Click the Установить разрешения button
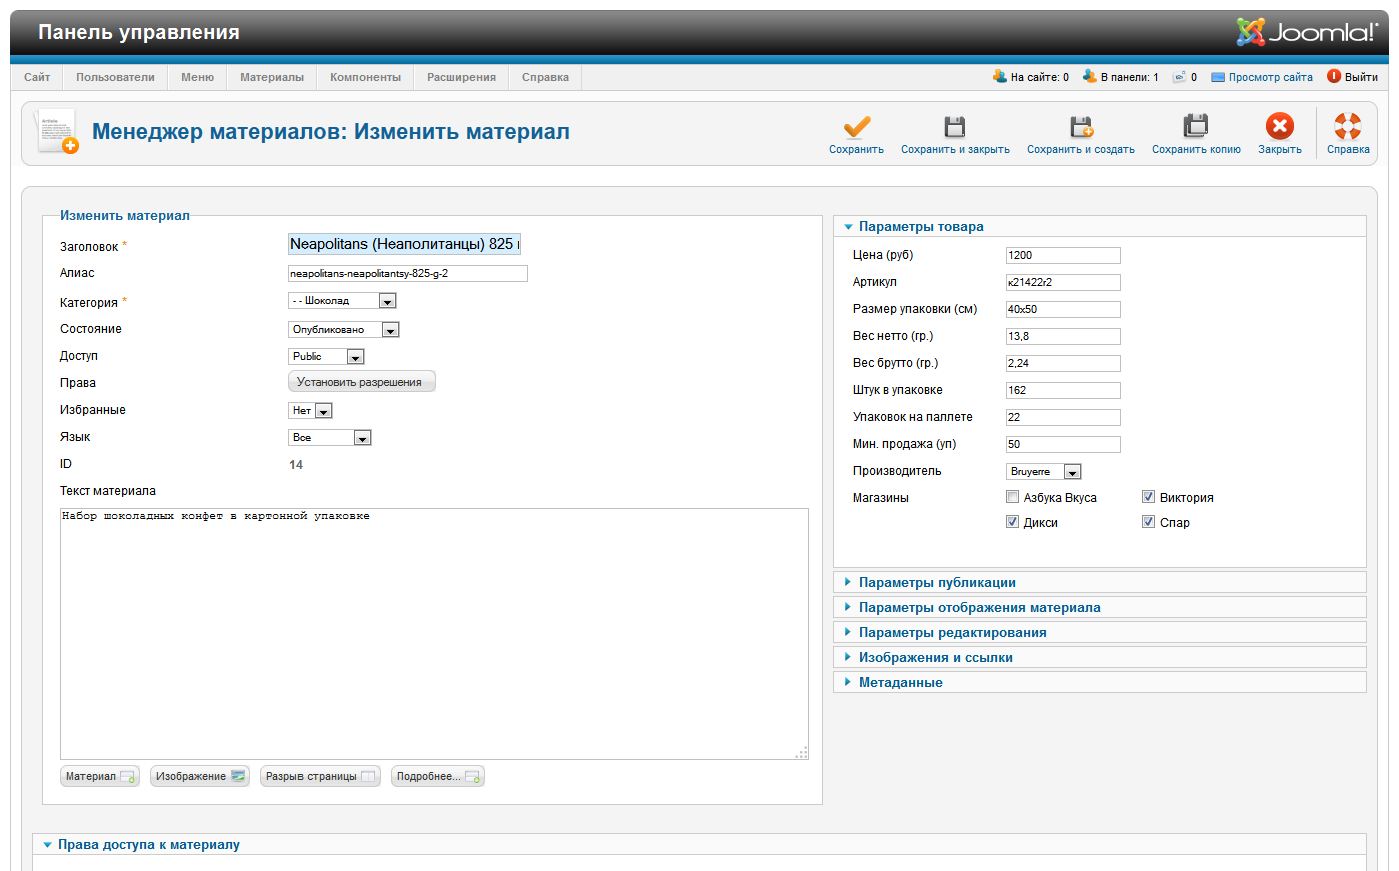Screen dimensions: 1399x871 click(x=361, y=382)
